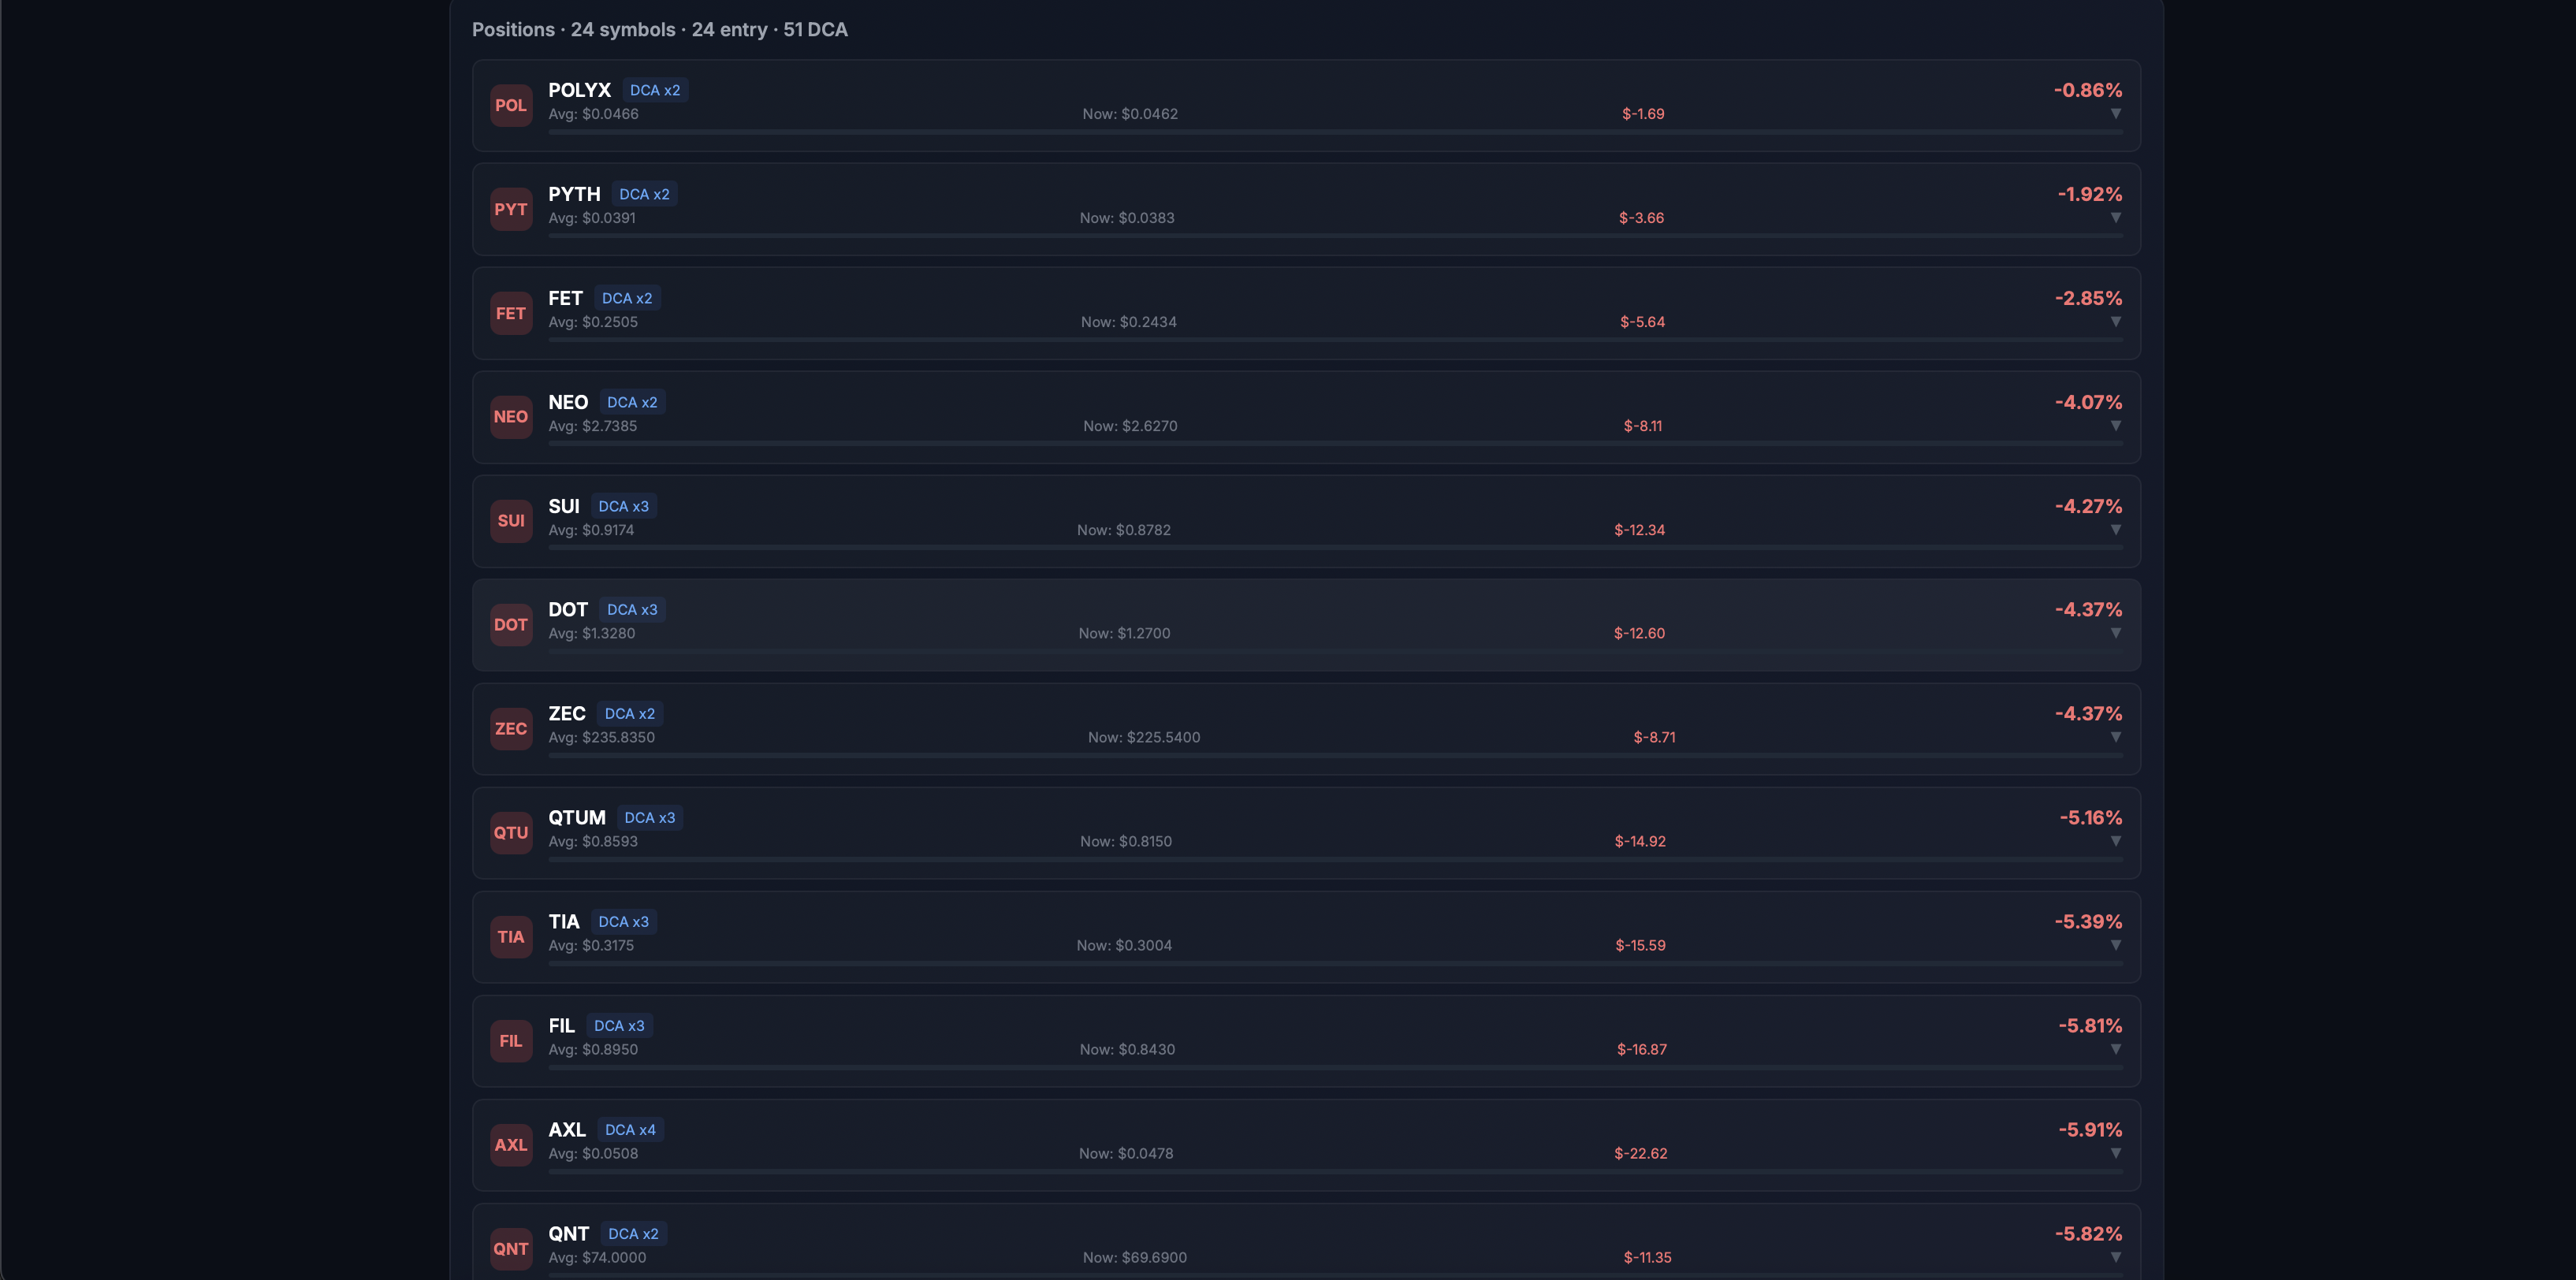Click the DCA x4 badge on AXL
This screenshot has width=2576, height=1280.
630,1129
